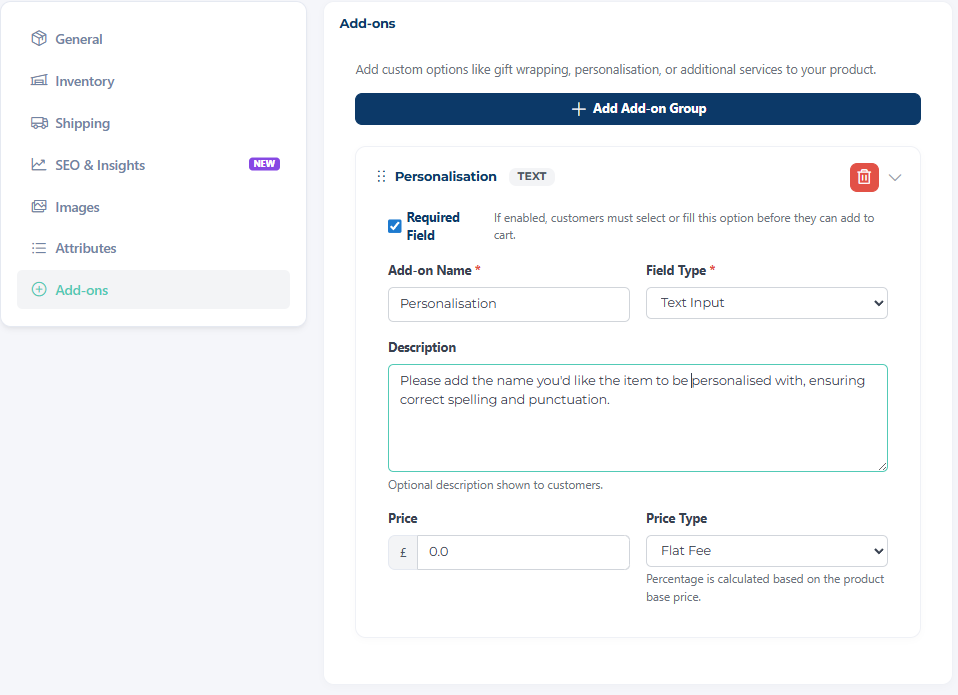The image size is (958, 695).
Task: Click the Price amount field
Action: [x=522, y=552]
